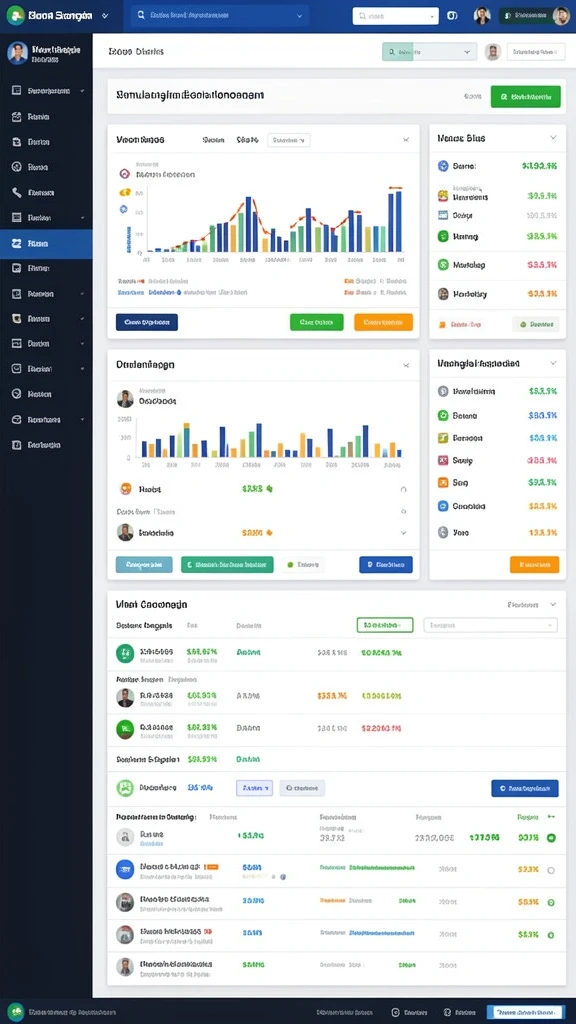Expand the topmost sidebar item's chevron
This screenshot has width=576, height=1024.
click(x=82, y=91)
